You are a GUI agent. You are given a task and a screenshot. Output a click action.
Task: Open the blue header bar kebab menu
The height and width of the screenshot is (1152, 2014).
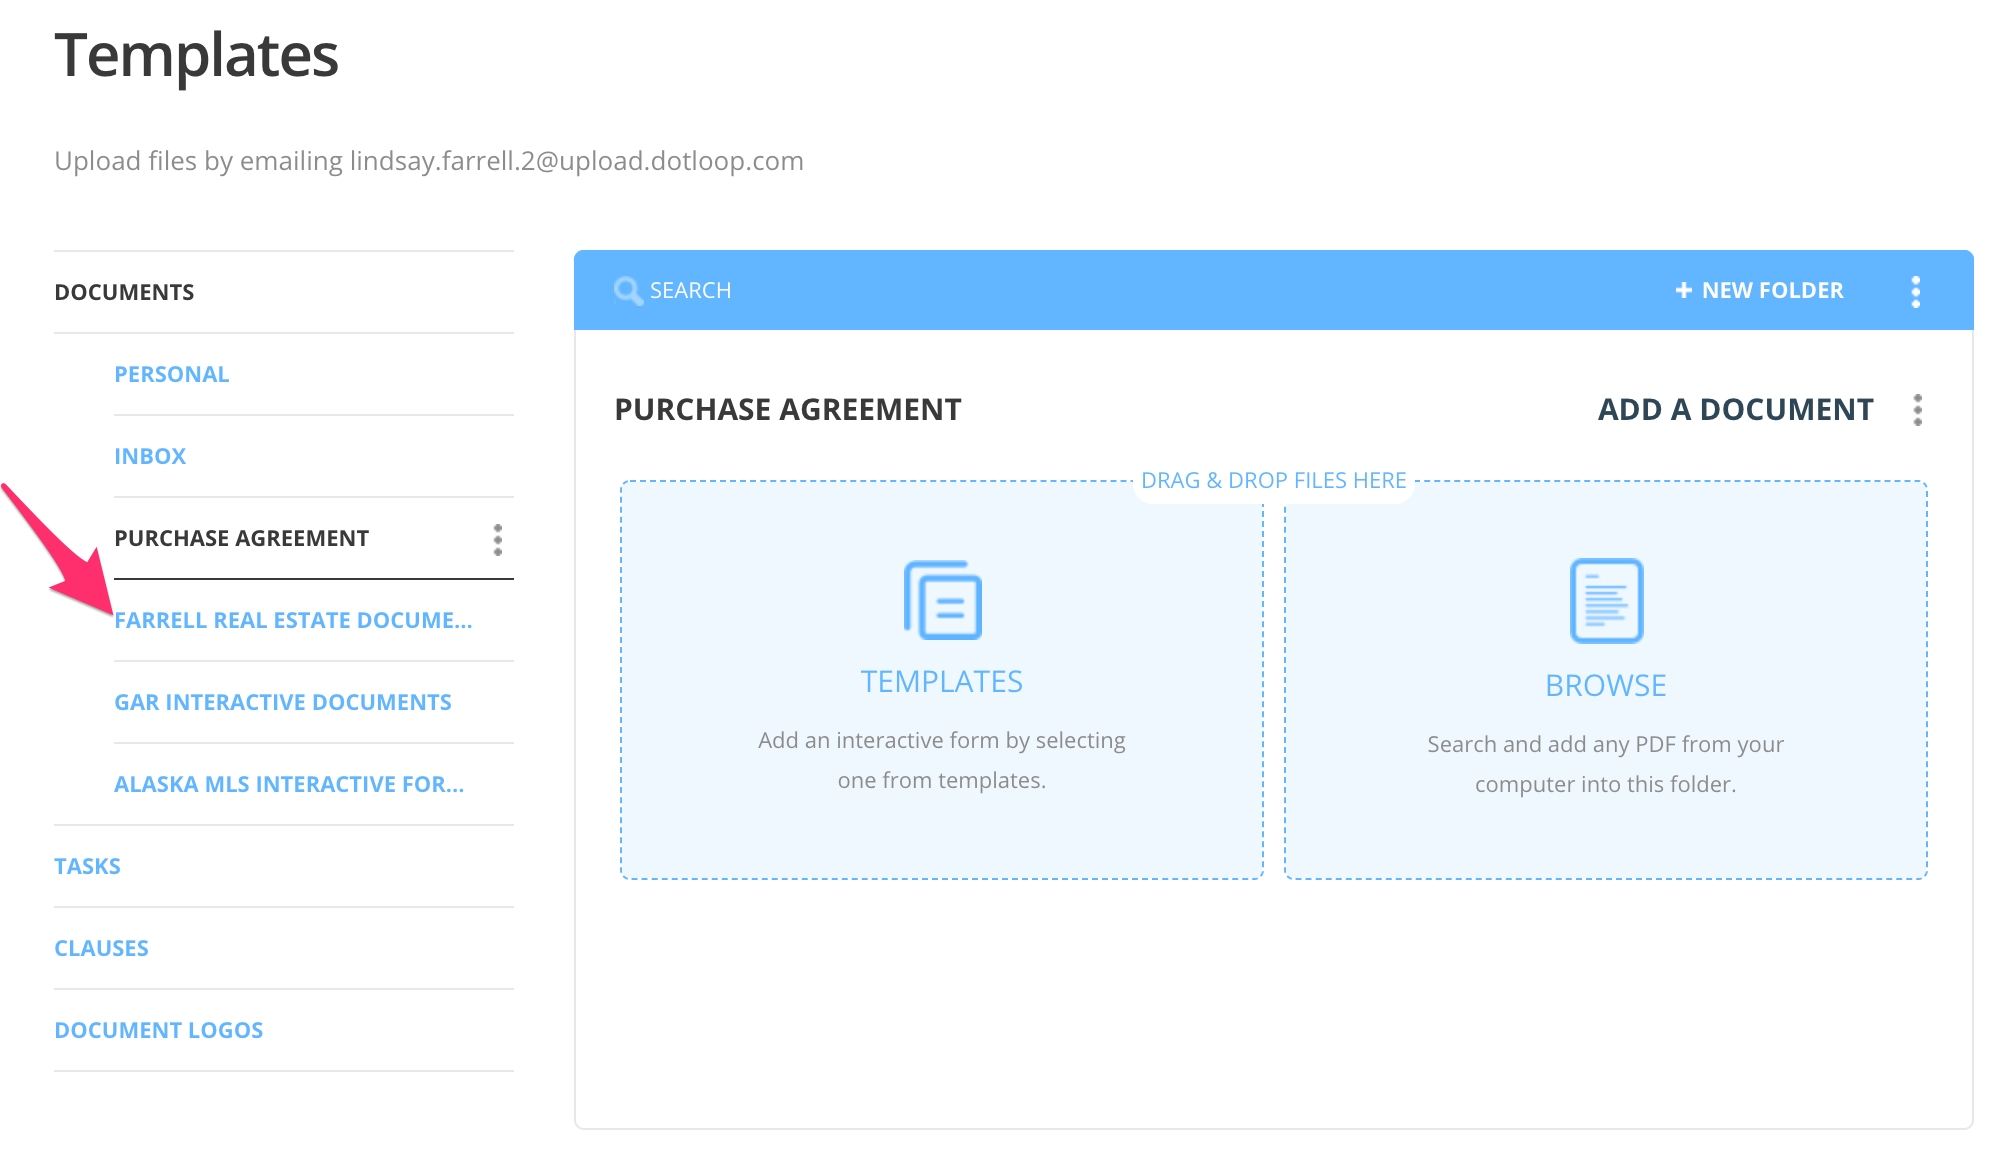[1915, 291]
